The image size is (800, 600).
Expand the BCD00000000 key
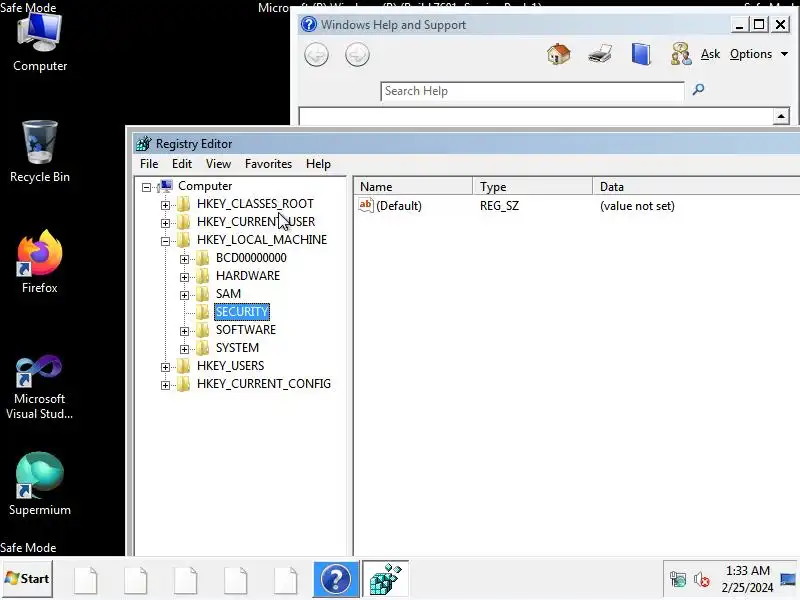click(x=184, y=259)
